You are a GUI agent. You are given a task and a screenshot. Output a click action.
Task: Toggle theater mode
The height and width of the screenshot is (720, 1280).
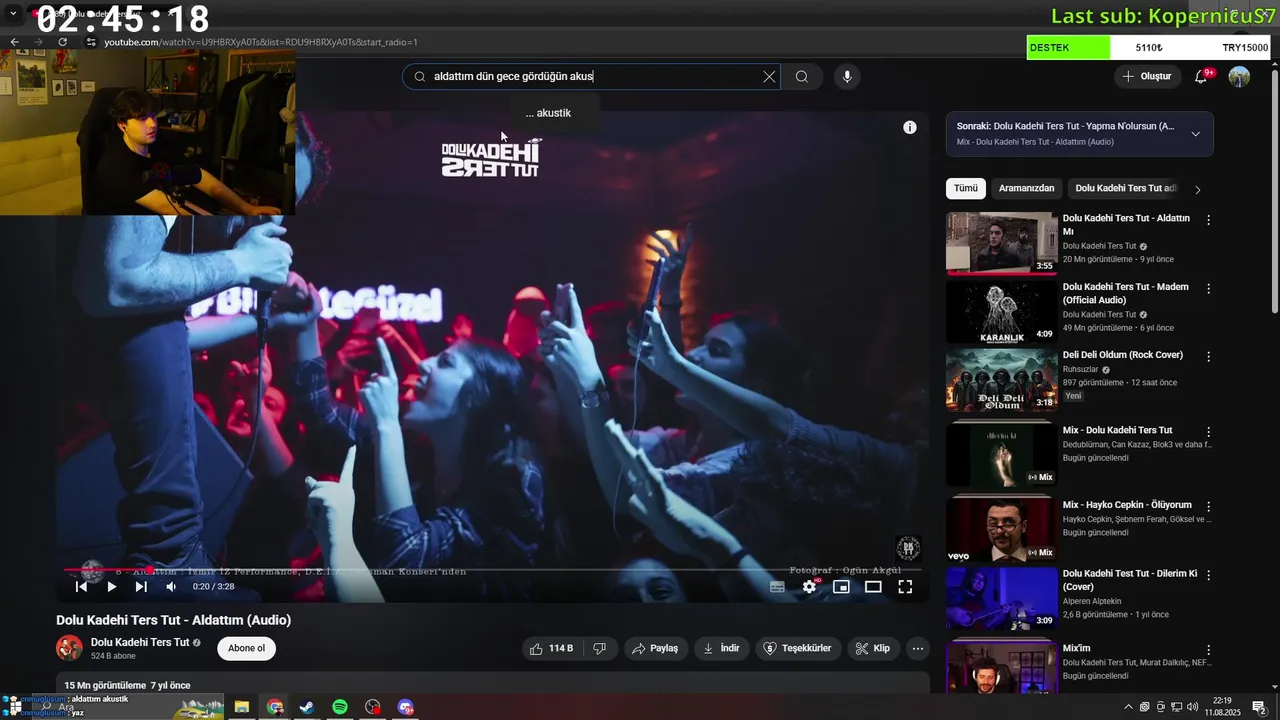point(873,587)
